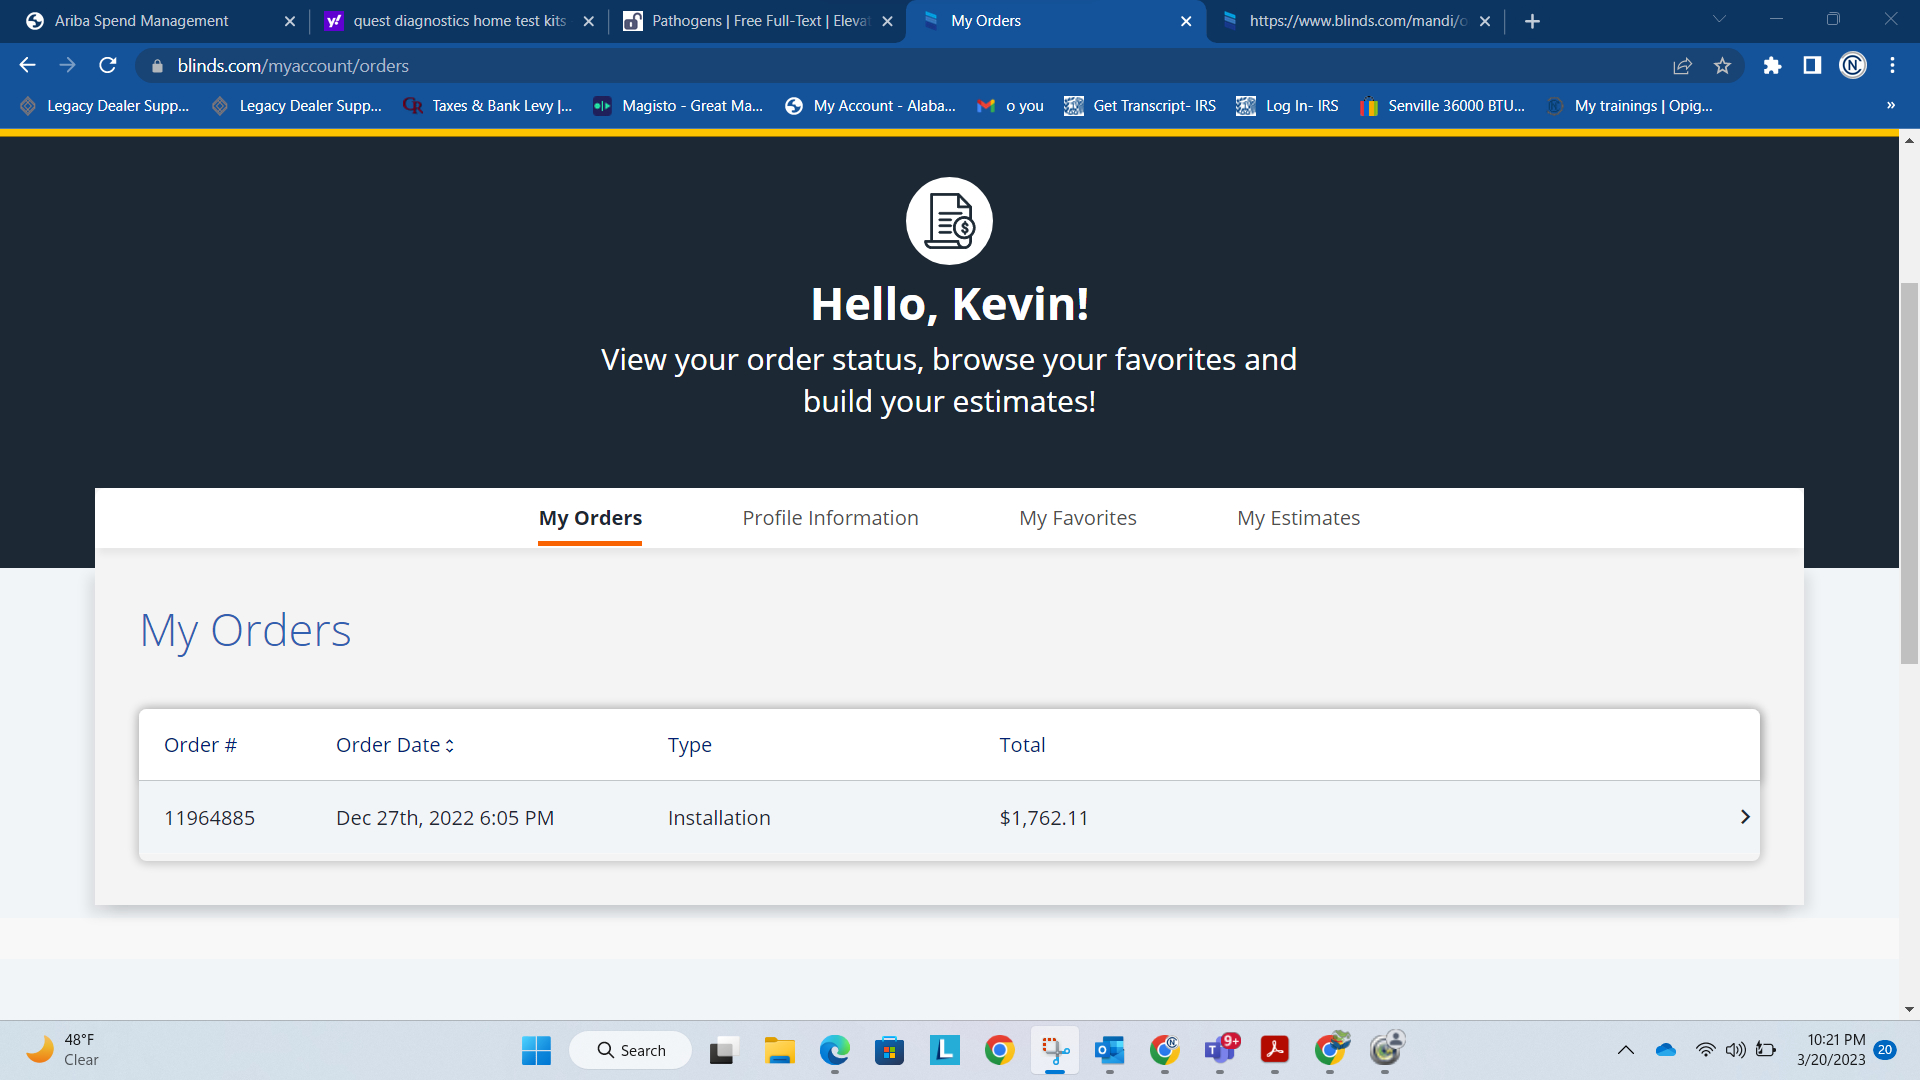The width and height of the screenshot is (1920, 1080).
Task: Click the Search box in the taskbar
Action: (x=630, y=1050)
